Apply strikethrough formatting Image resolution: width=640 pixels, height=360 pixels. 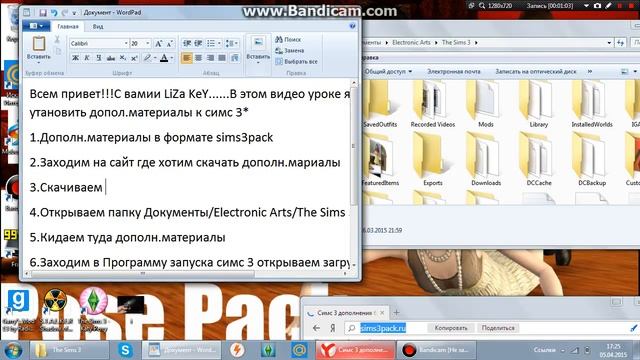click(111, 58)
